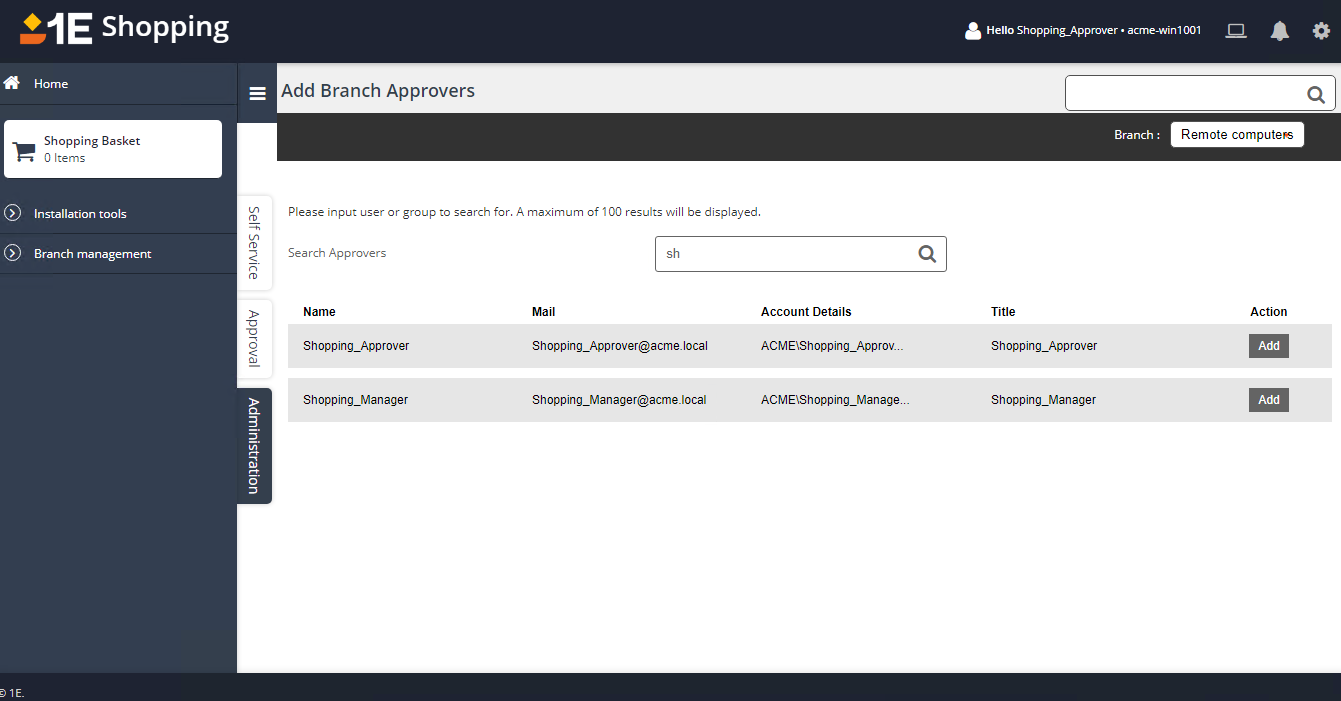1341x701 pixels.
Task: Click the Home icon in sidebar
Action: [13, 83]
